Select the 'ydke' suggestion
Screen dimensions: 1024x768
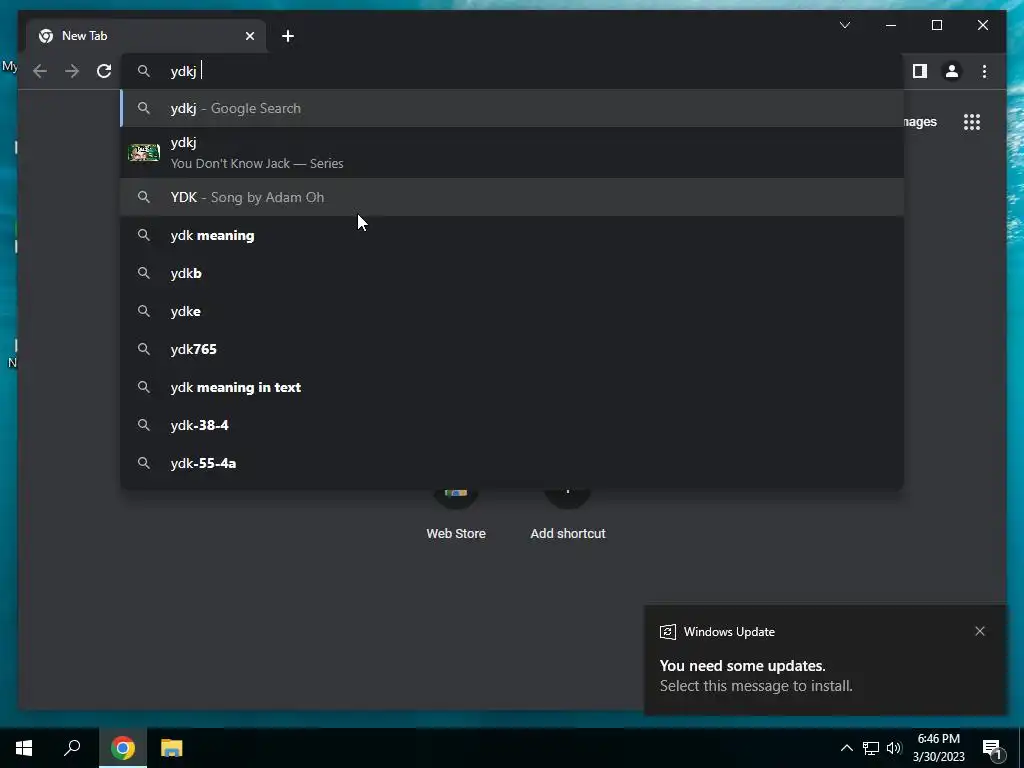point(512,311)
